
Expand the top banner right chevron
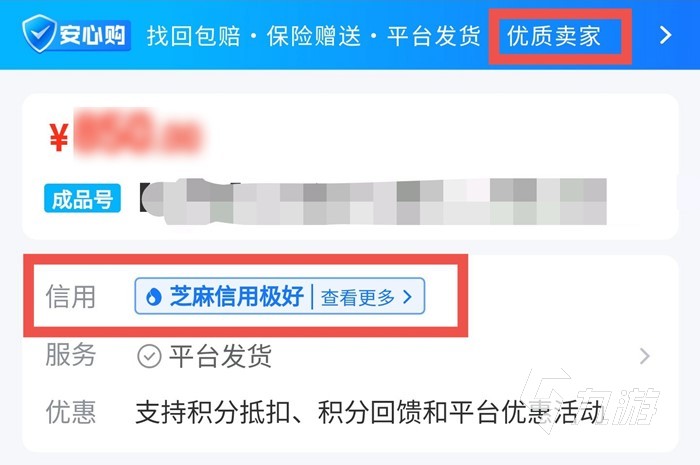pyautogui.click(x=665, y=35)
